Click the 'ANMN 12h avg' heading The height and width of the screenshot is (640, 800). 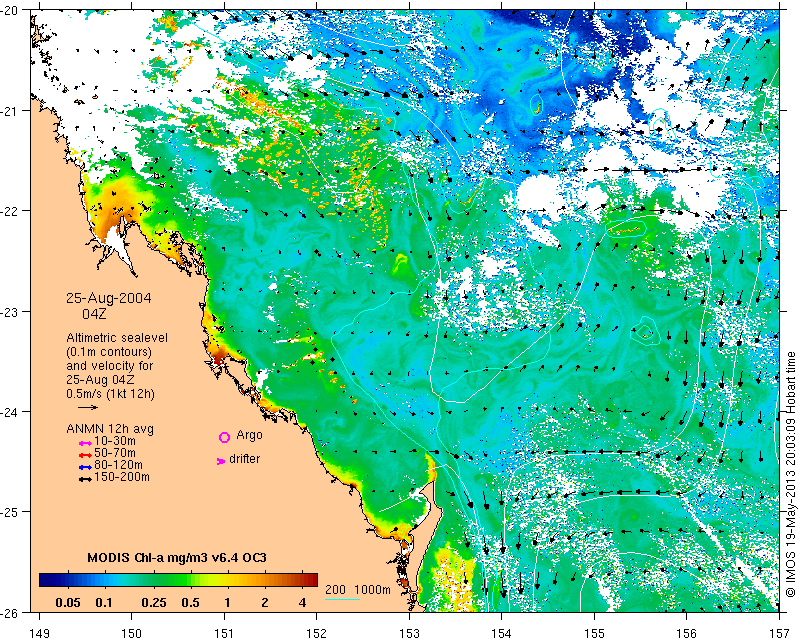[110, 429]
